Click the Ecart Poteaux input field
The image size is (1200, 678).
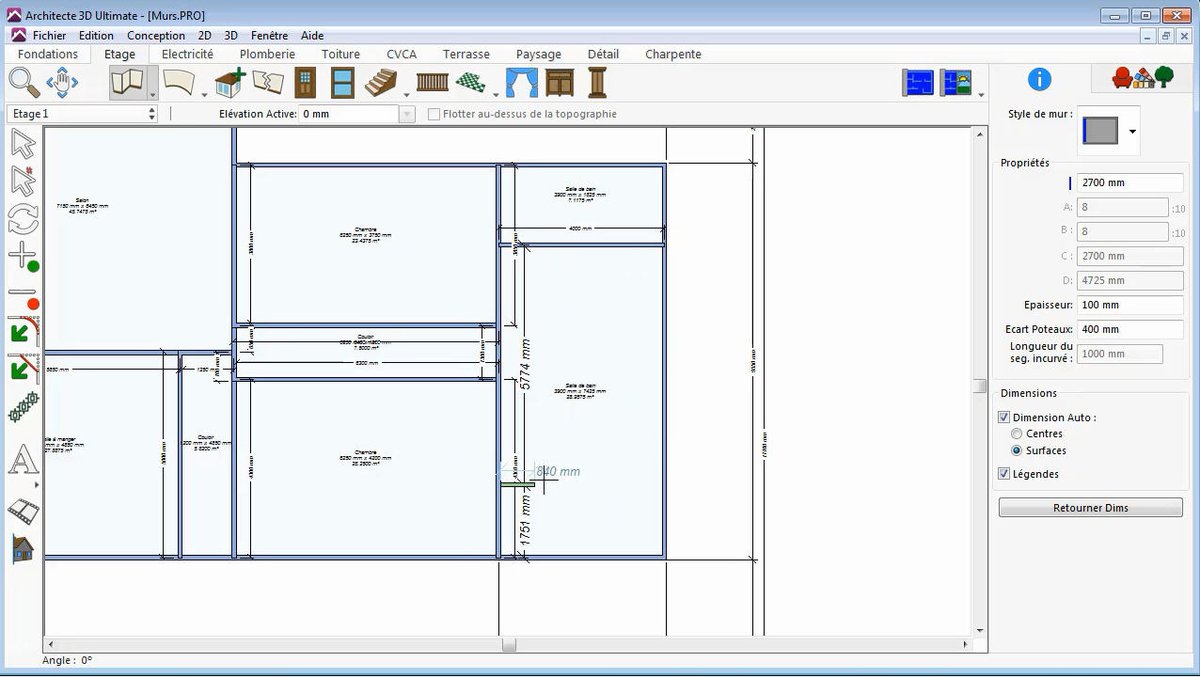pos(1130,329)
